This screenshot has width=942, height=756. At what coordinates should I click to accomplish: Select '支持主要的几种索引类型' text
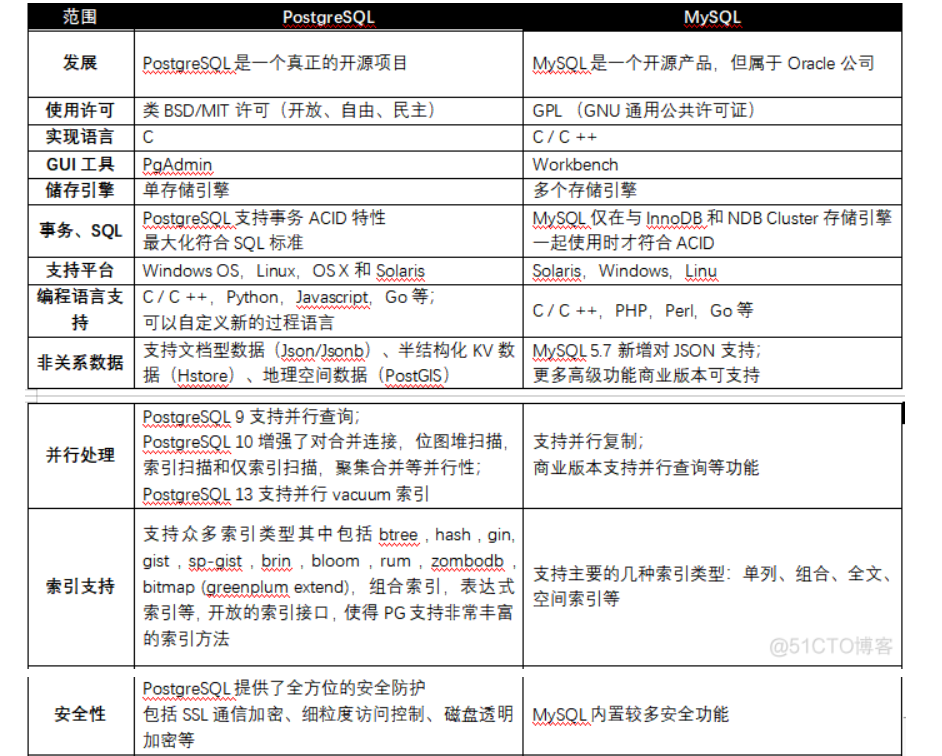point(629,574)
